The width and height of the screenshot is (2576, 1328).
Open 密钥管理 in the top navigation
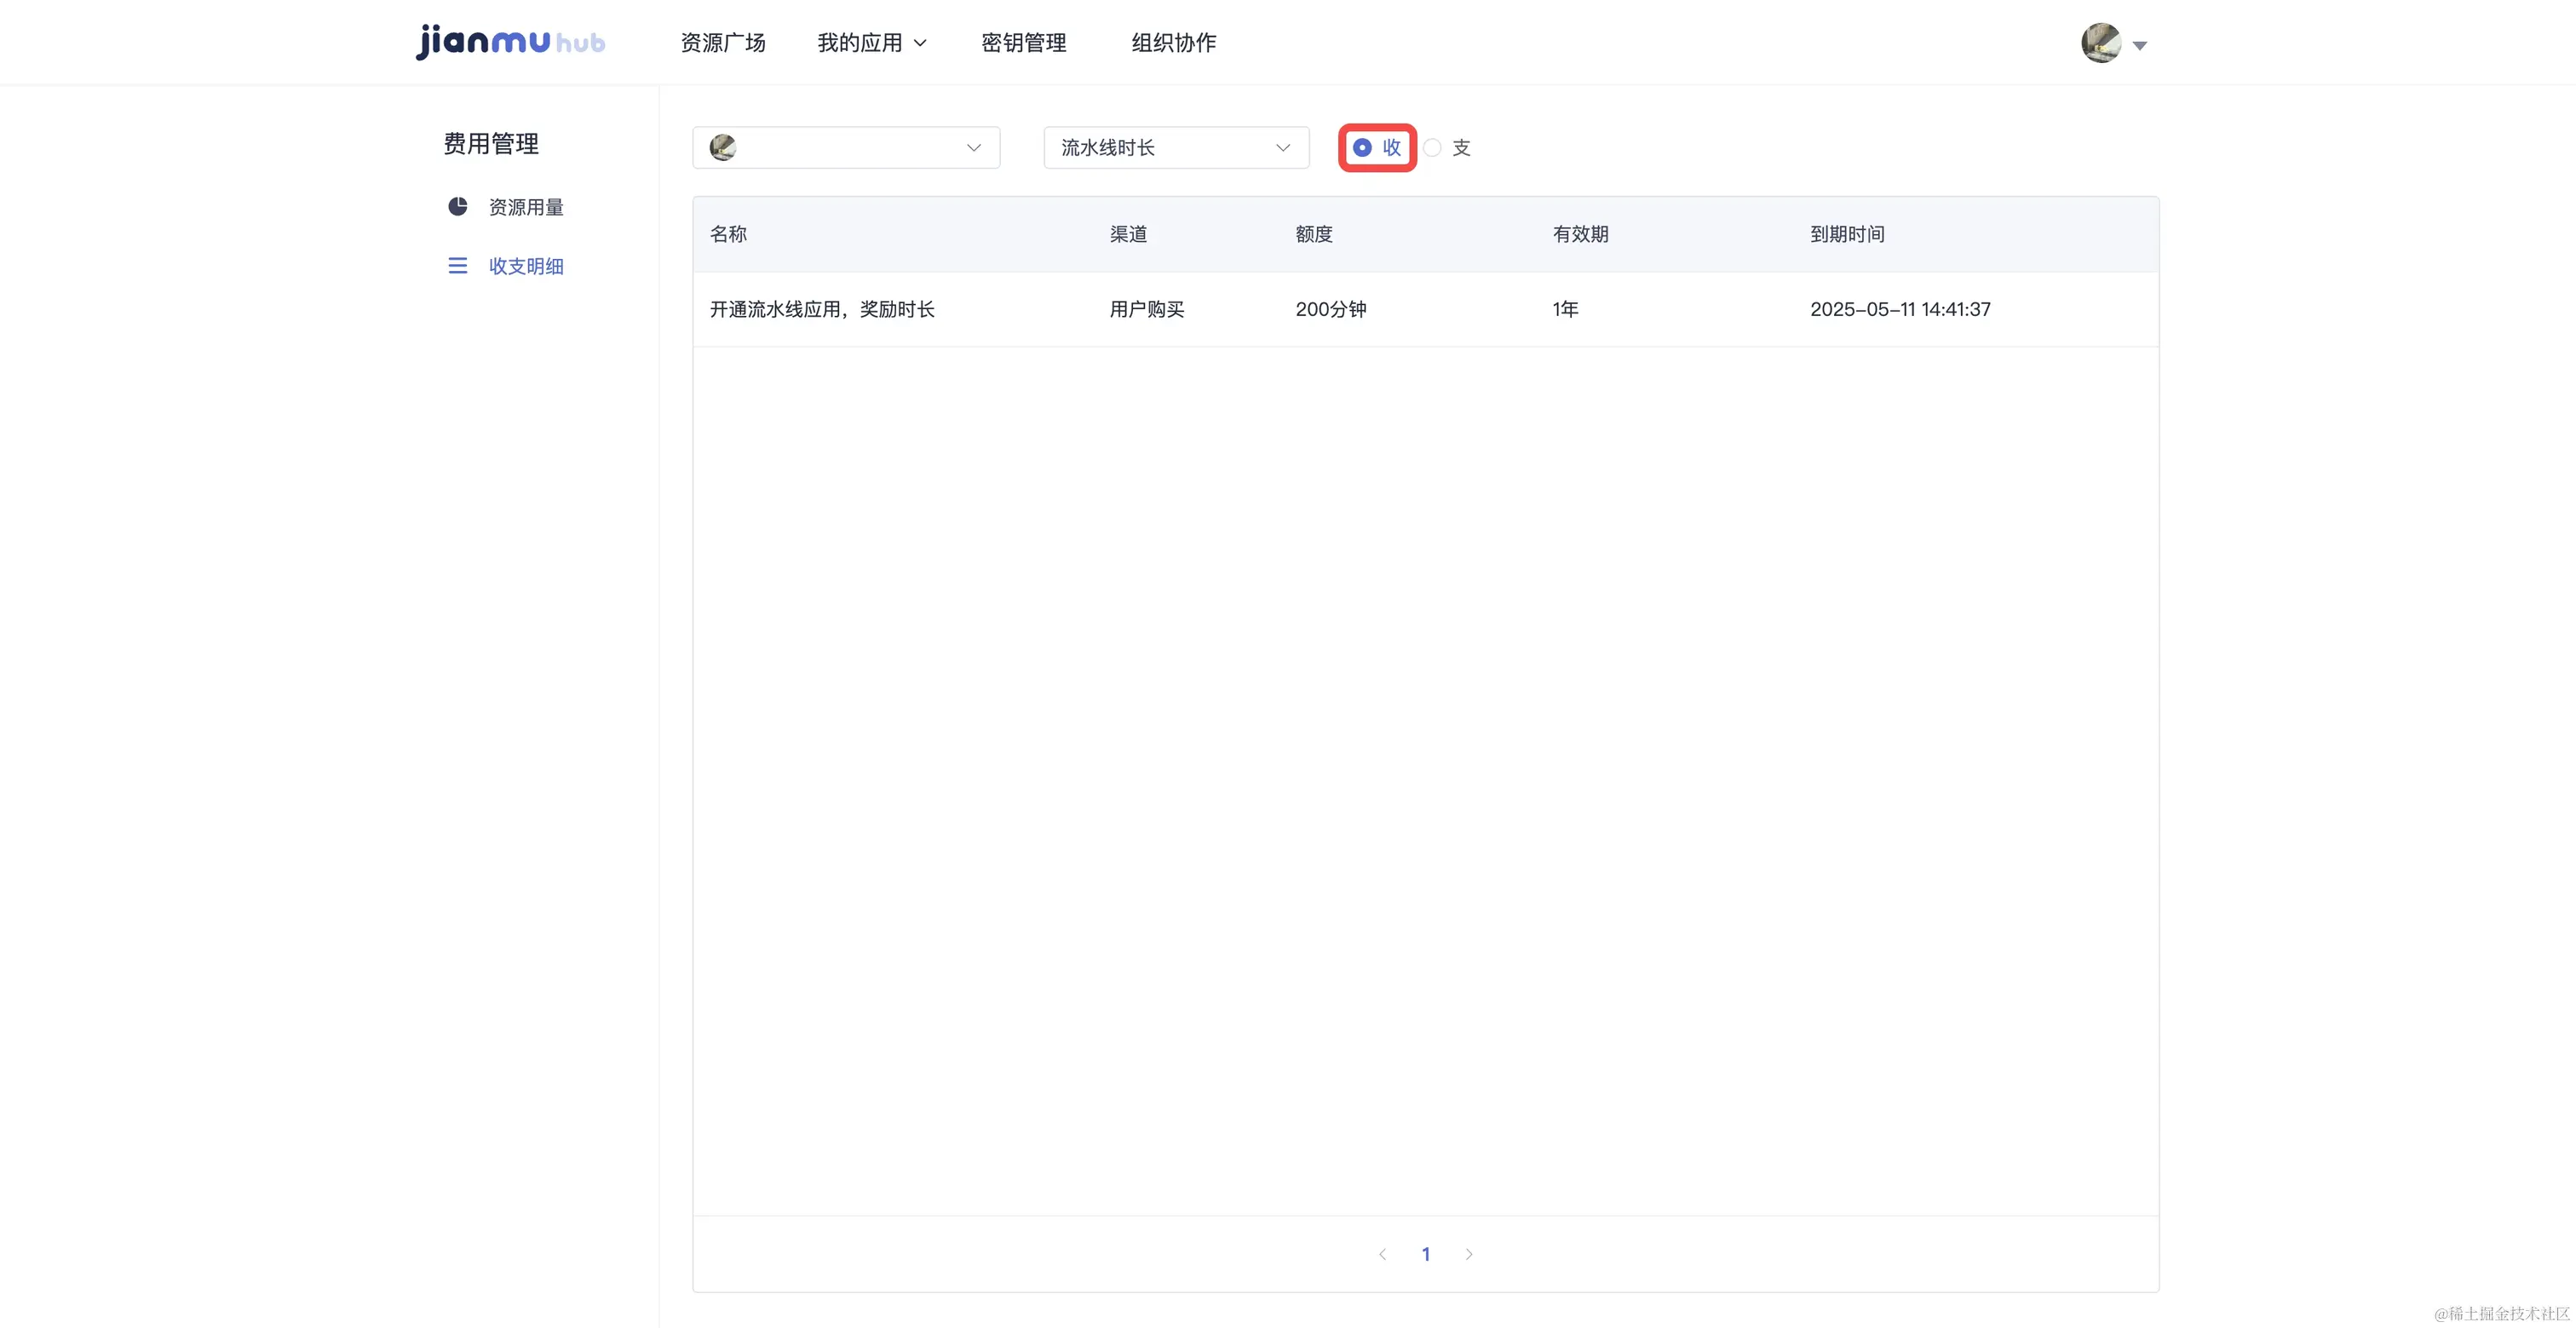(x=1023, y=43)
